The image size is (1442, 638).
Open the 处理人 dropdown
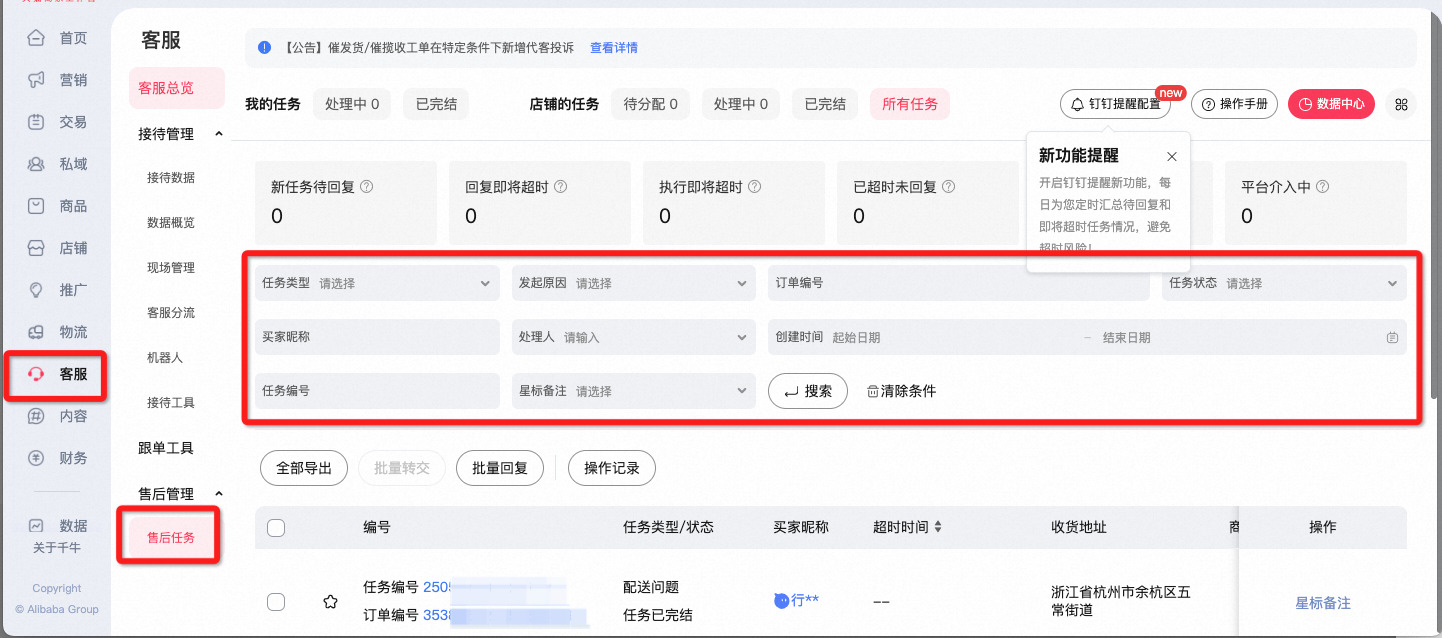(x=633, y=337)
